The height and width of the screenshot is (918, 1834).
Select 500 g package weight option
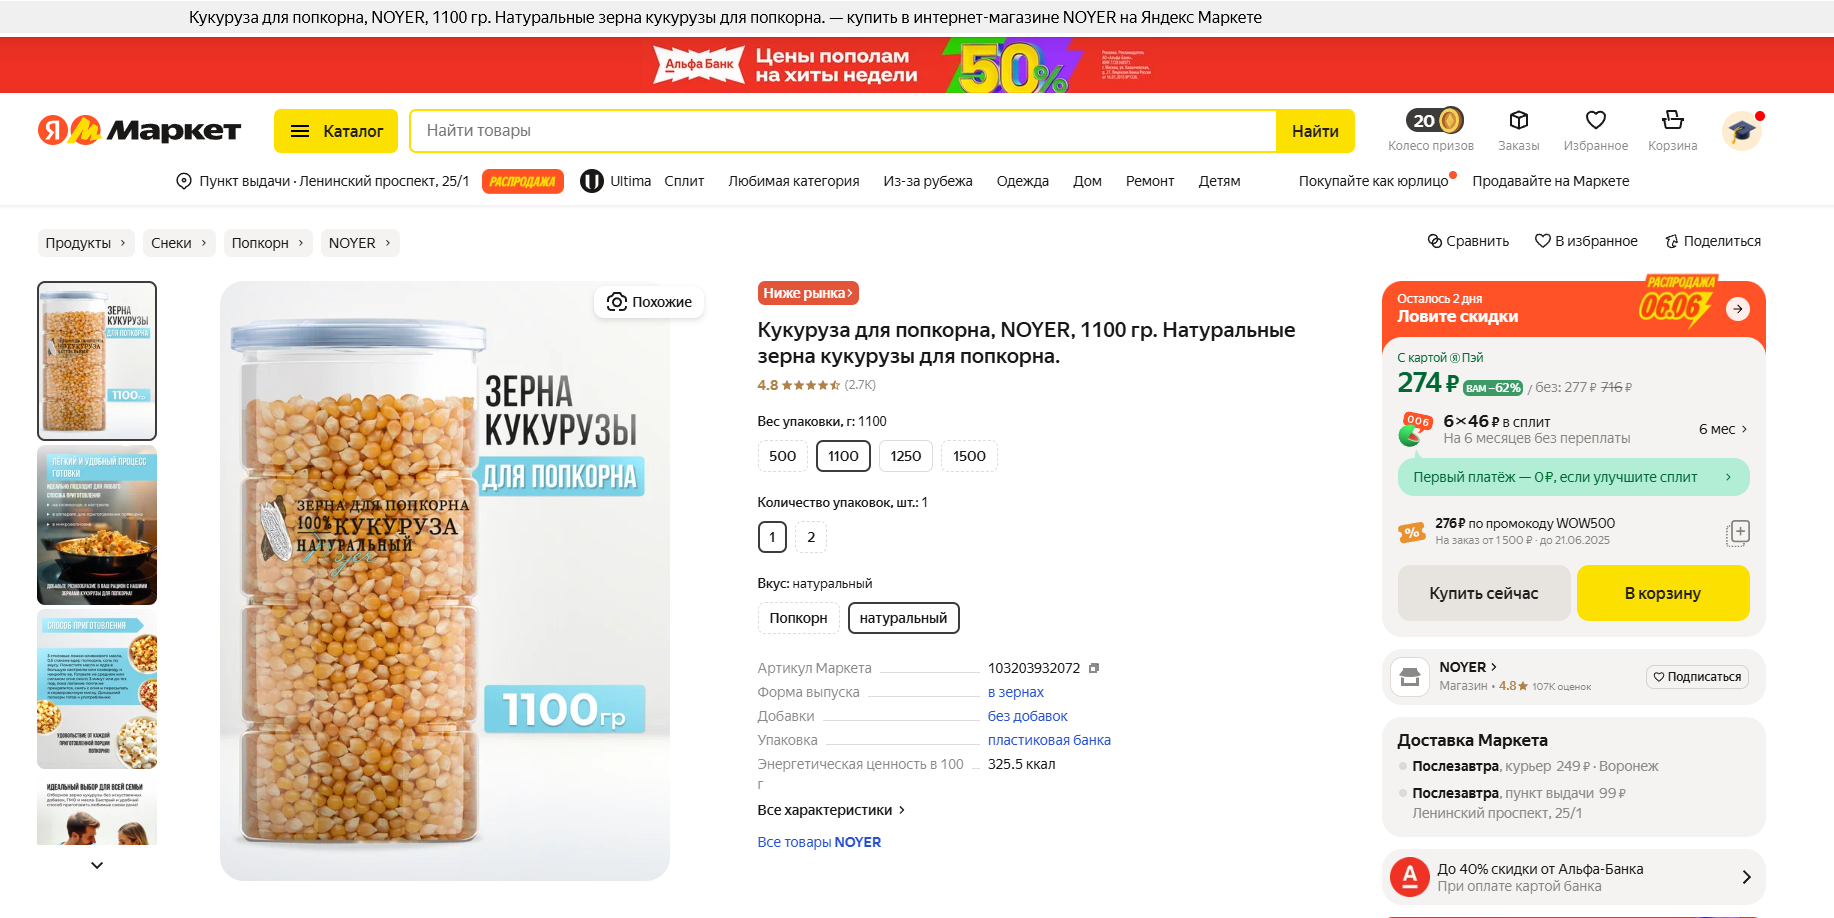782,456
